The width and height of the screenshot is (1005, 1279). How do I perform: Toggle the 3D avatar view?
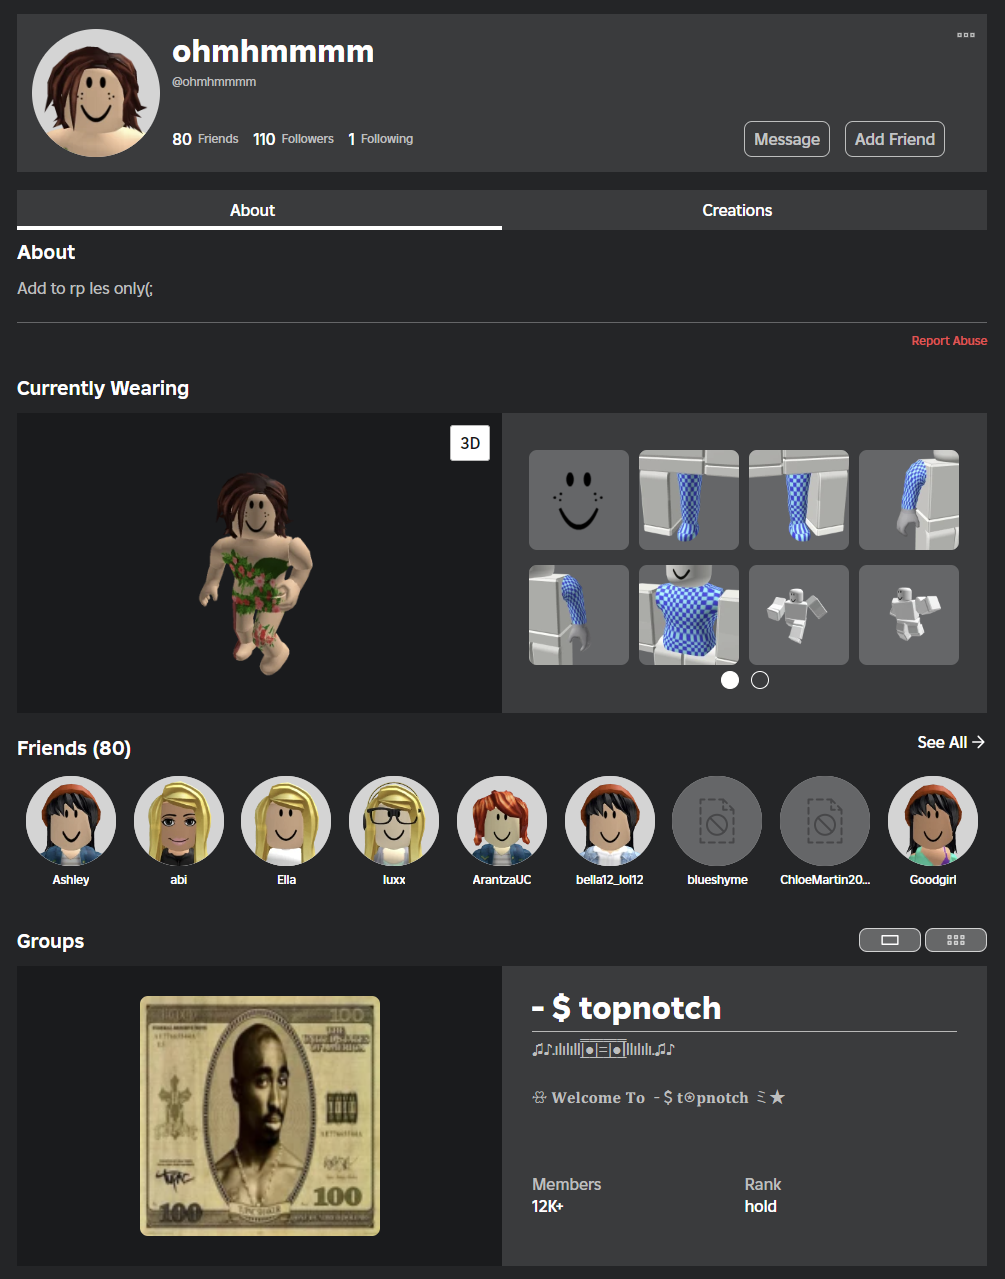click(x=470, y=443)
